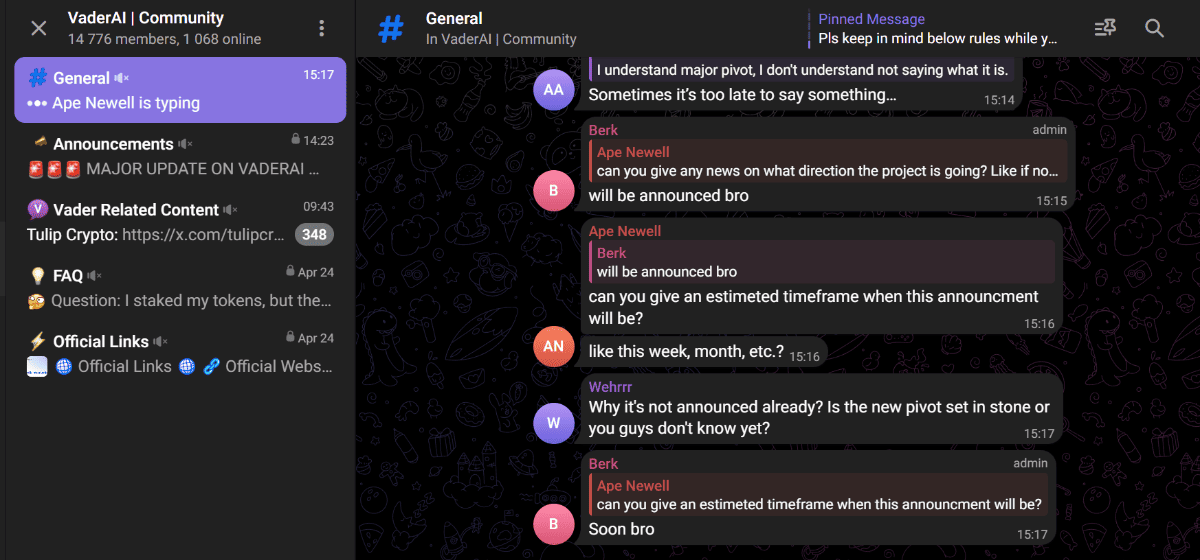The width and height of the screenshot is (1200, 560).
Task: Click the 348 unread messages badge
Action: pos(314,235)
